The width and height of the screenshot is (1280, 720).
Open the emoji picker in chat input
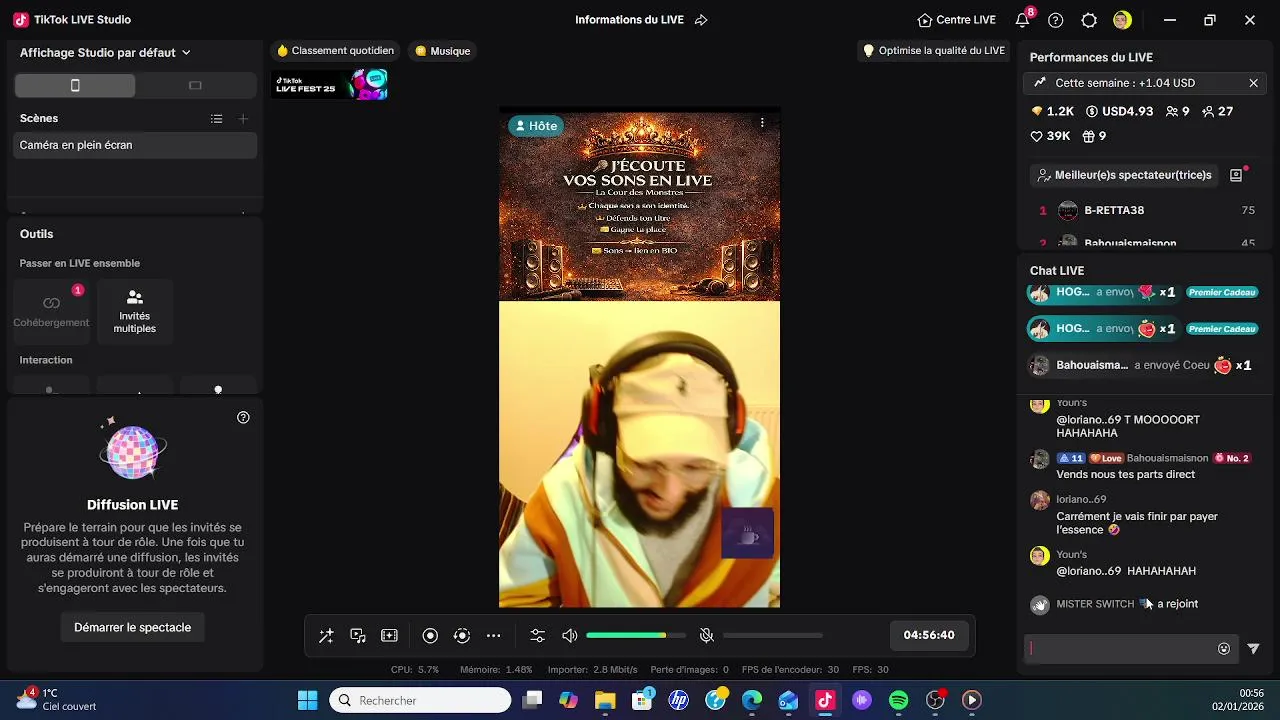(x=1224, y=649)
